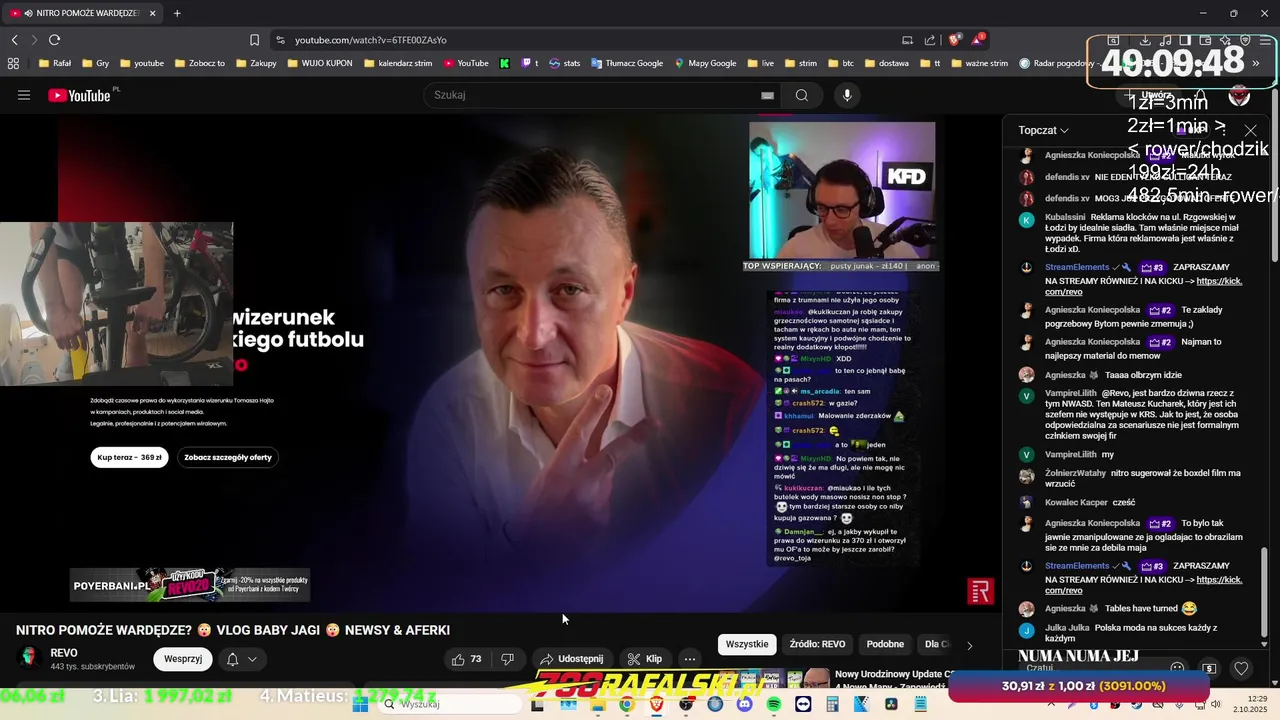1280x720 pixels.
Task: Open account avatar at top right
Action: pyautogui.click(x=1239, y=95)
